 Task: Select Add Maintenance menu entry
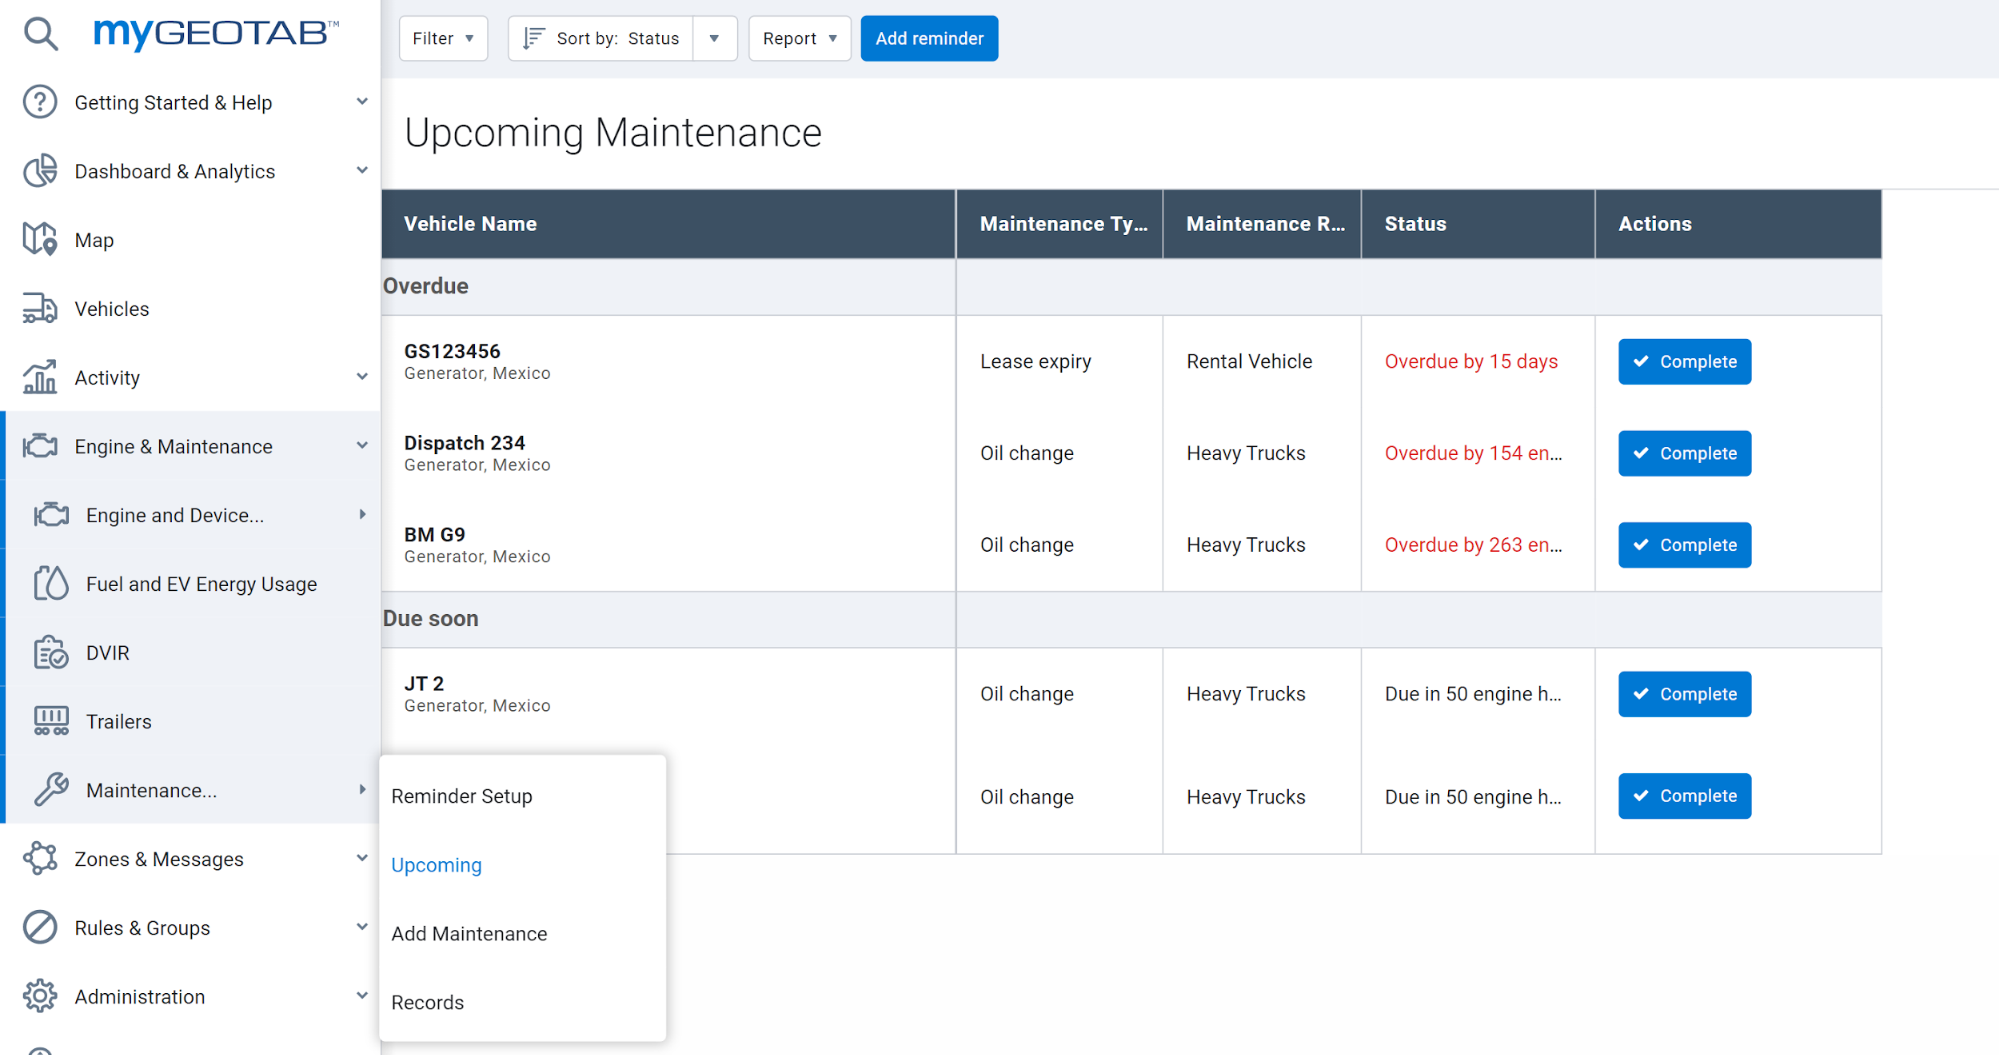click(469, 933)
